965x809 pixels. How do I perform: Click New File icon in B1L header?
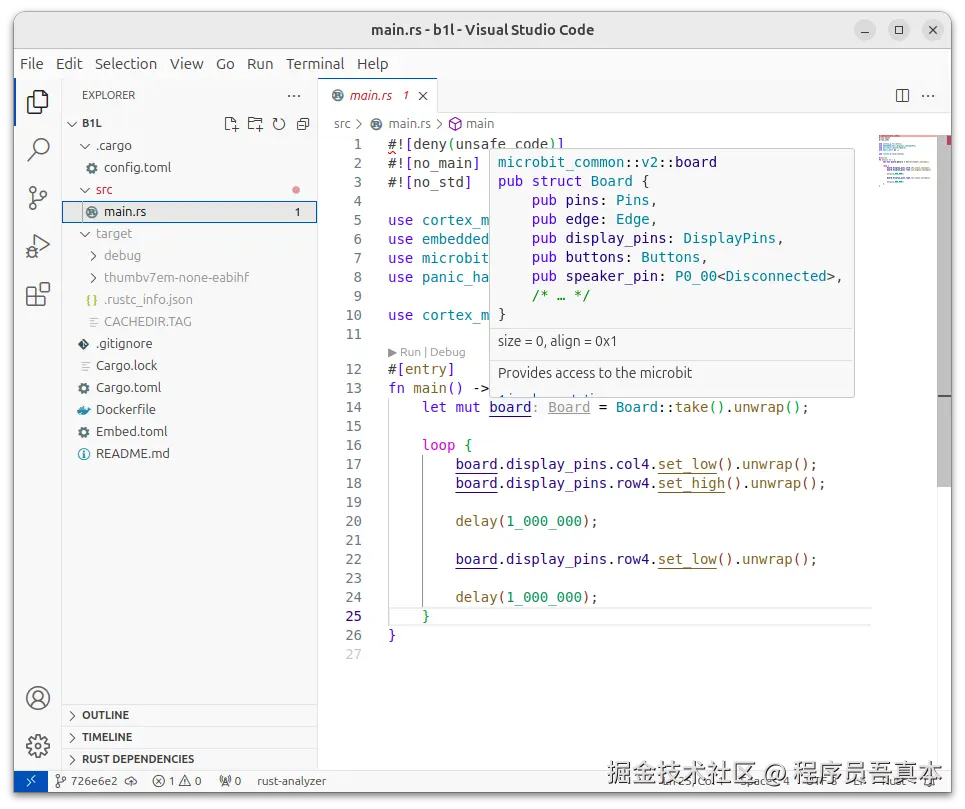[231, 124]
